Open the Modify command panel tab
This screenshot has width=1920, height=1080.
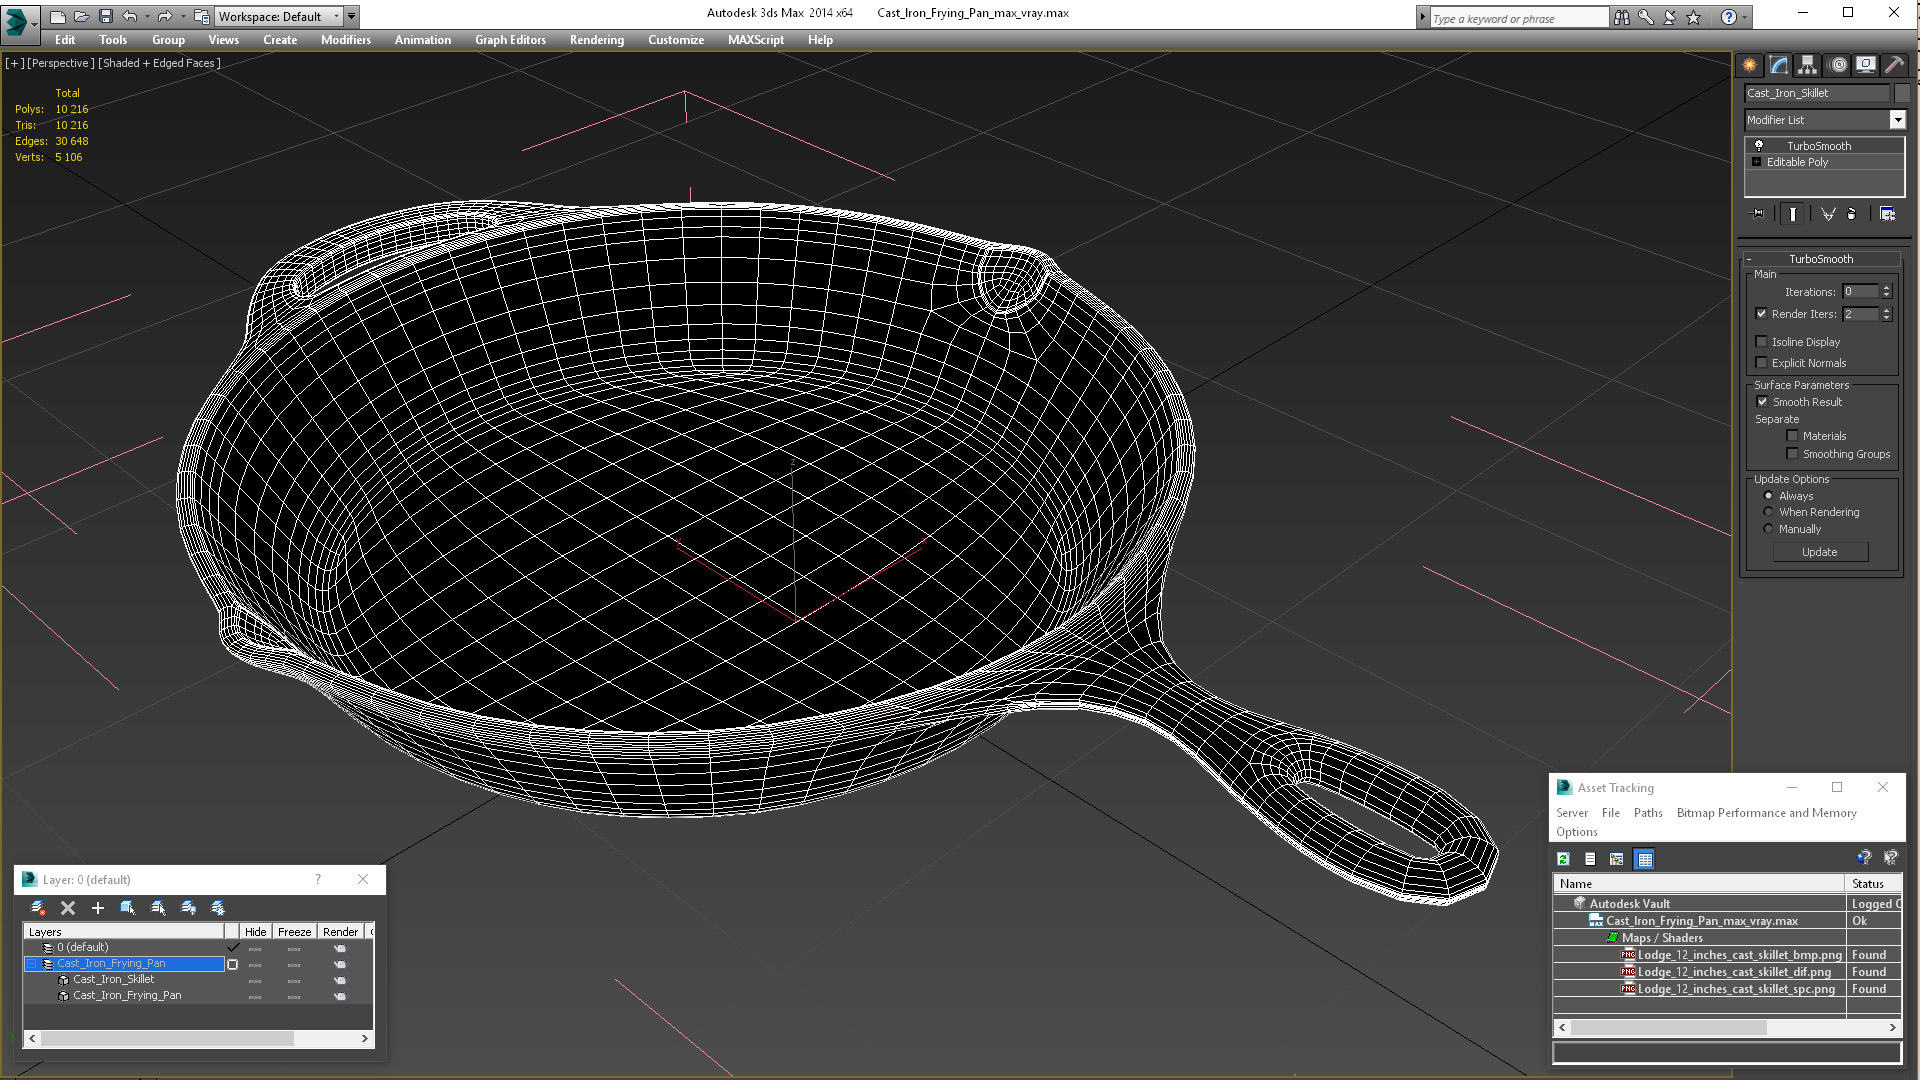click(x=1779, y=65)
